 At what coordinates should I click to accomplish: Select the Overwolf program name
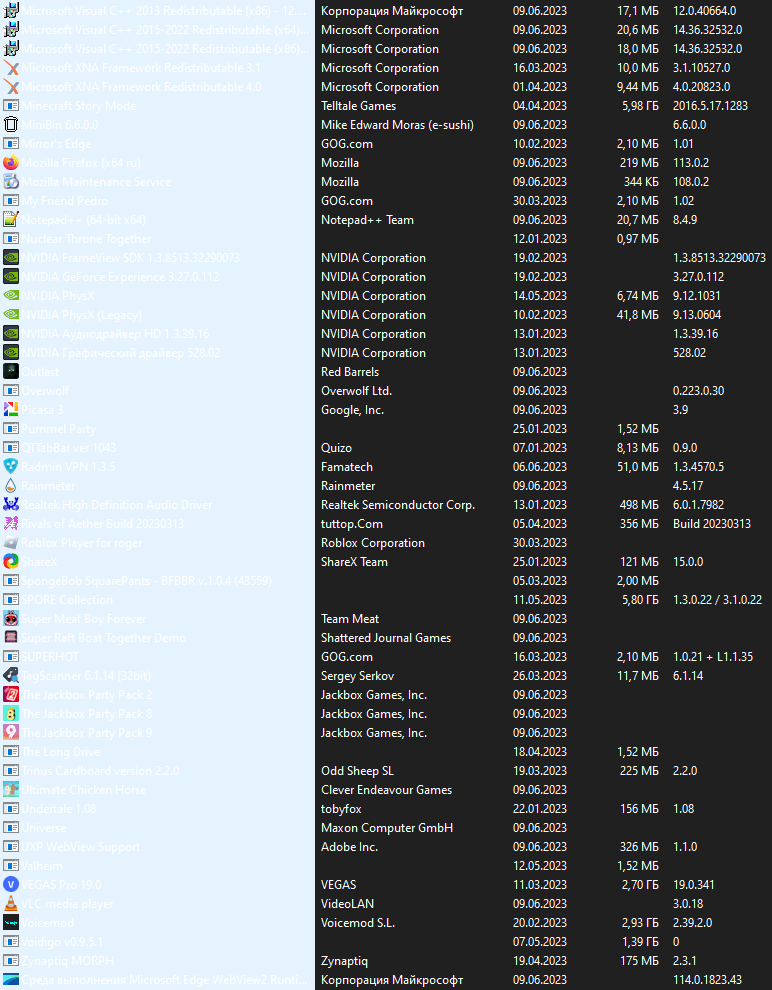45,391
